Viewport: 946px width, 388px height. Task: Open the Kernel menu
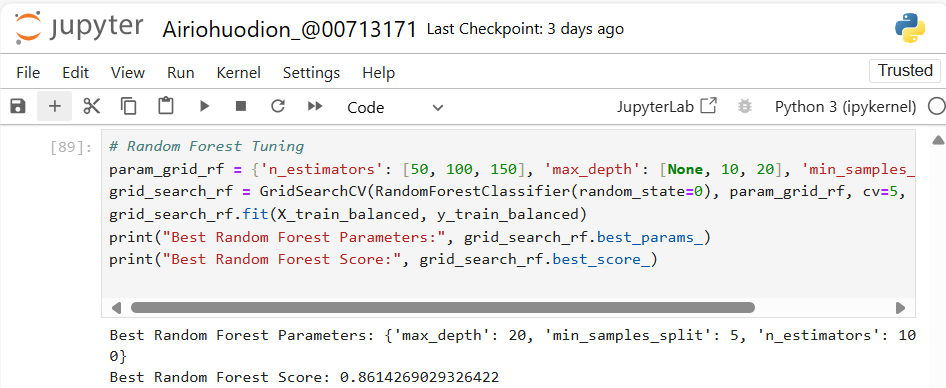click(238, 73)
